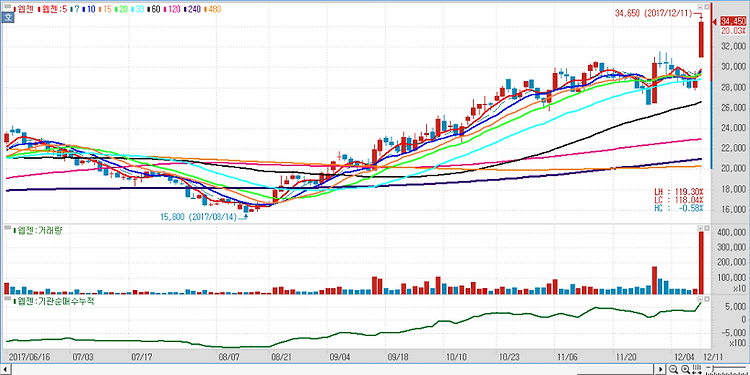
Task: Select the 15-day moving average legend
Action: tap(105, 9)
